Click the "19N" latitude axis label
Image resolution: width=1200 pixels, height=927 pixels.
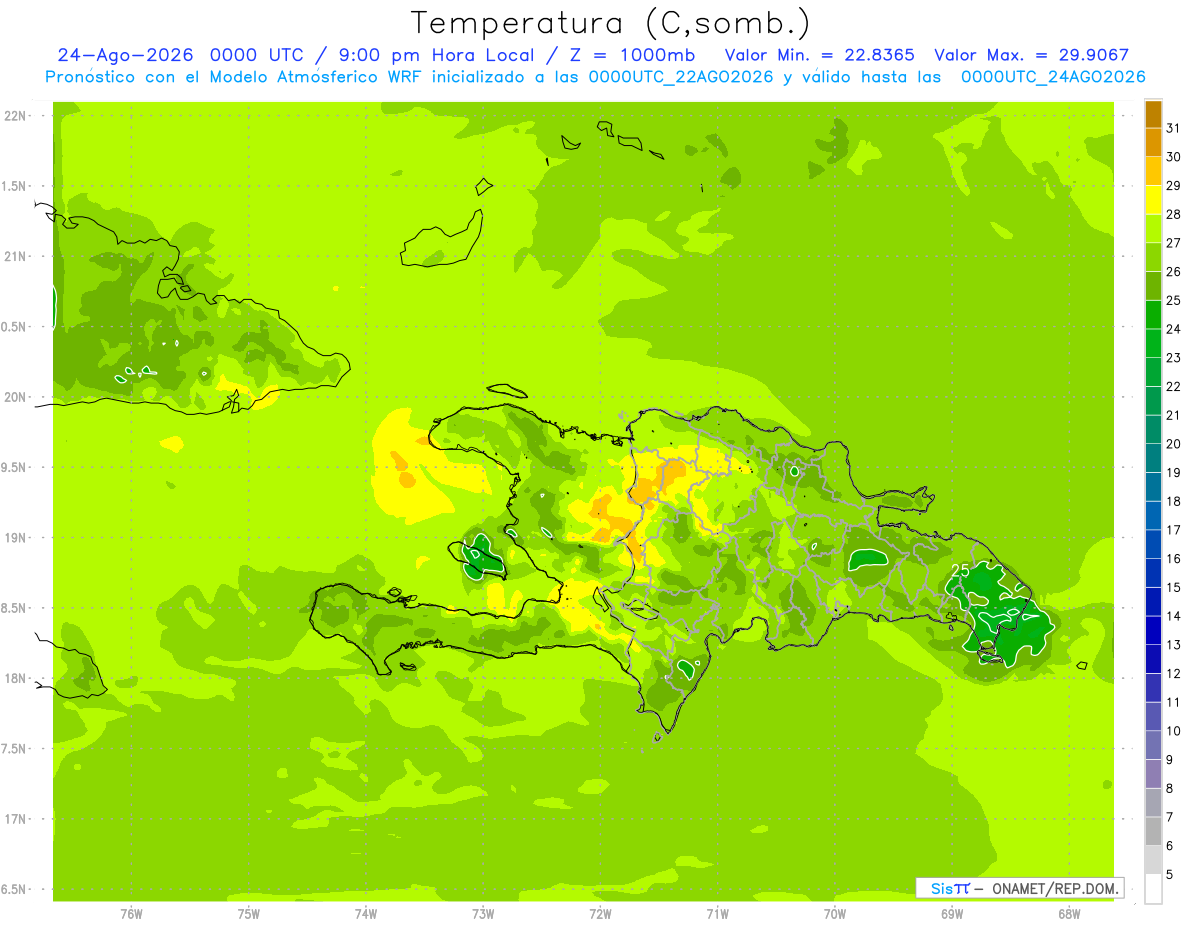[16, 538]
